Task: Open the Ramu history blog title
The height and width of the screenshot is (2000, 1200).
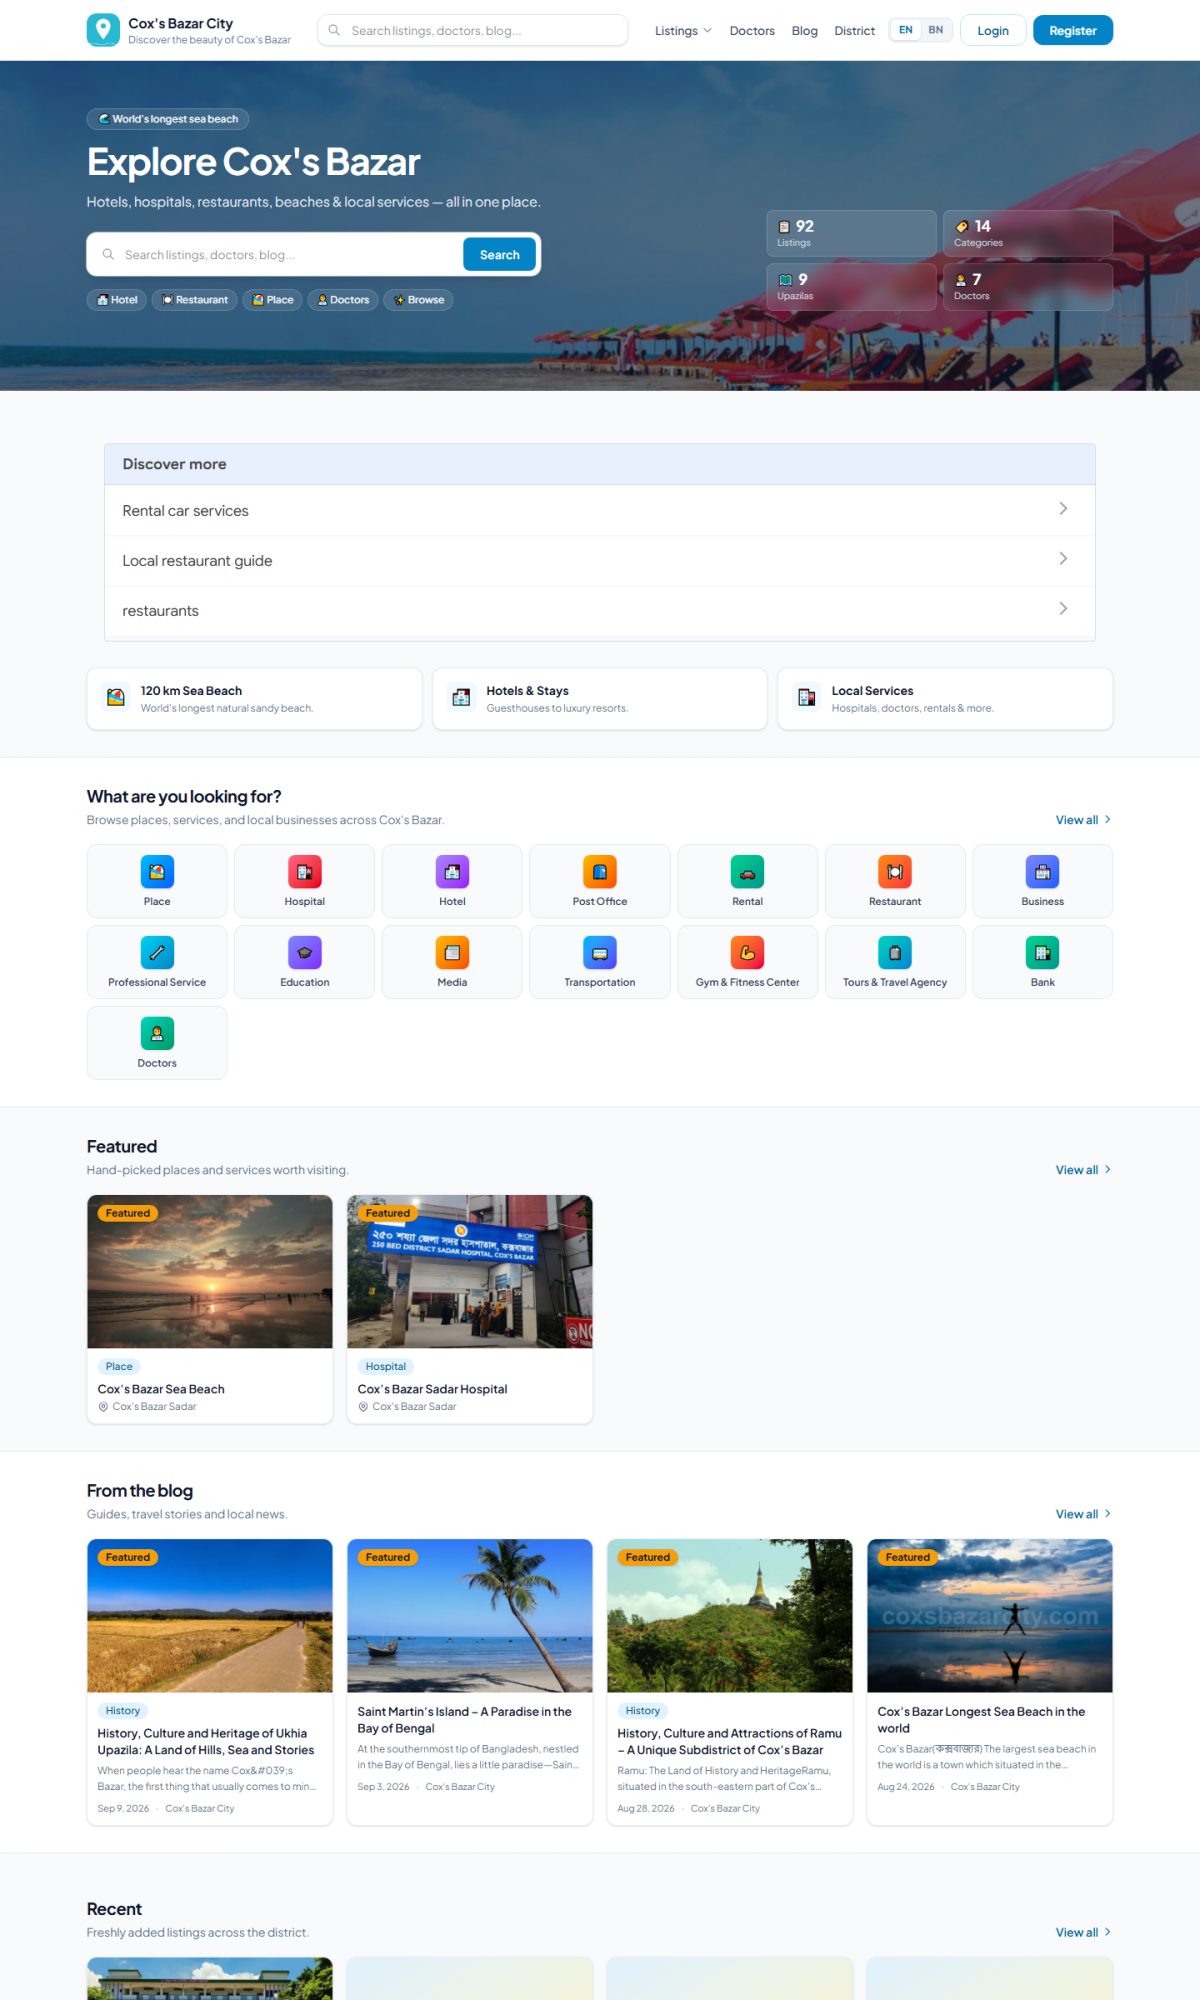Action: [730, 1742]
